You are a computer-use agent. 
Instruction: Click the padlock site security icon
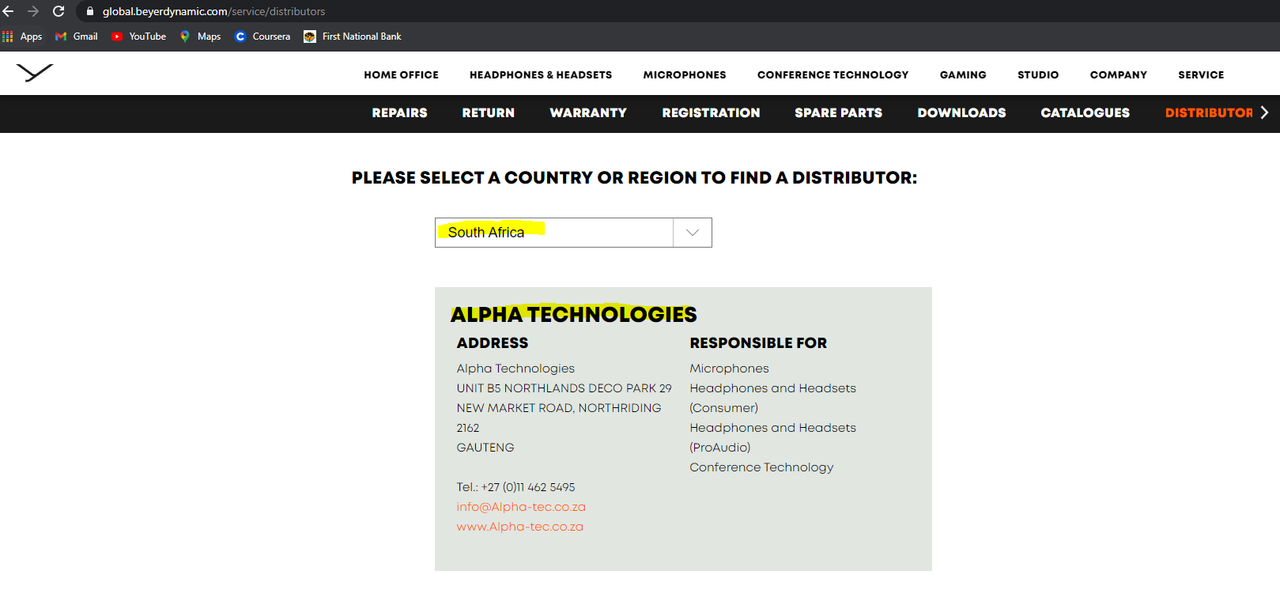tap(90, 12)
